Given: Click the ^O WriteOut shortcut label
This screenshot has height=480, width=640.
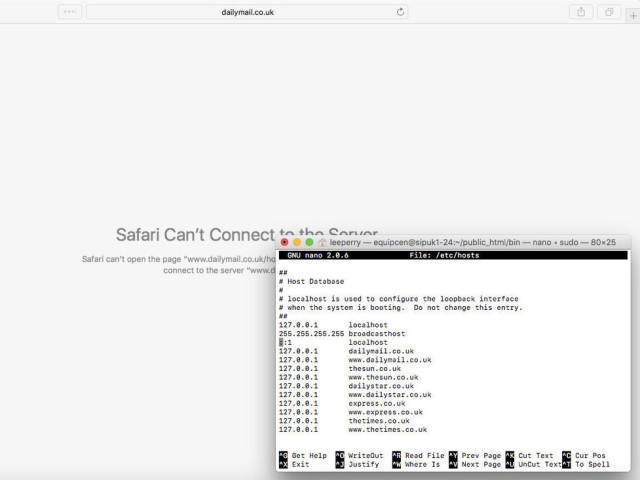Looking at the screenshot, I should 359,455.
